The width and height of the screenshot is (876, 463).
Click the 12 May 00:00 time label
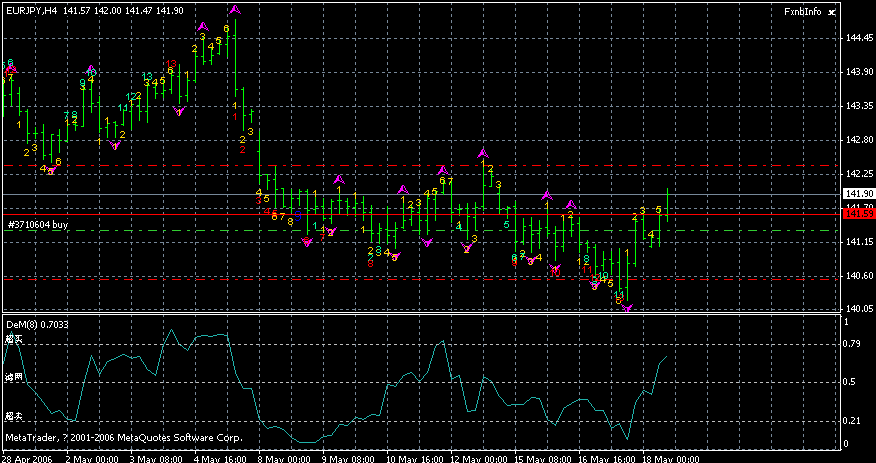[479, 458]
